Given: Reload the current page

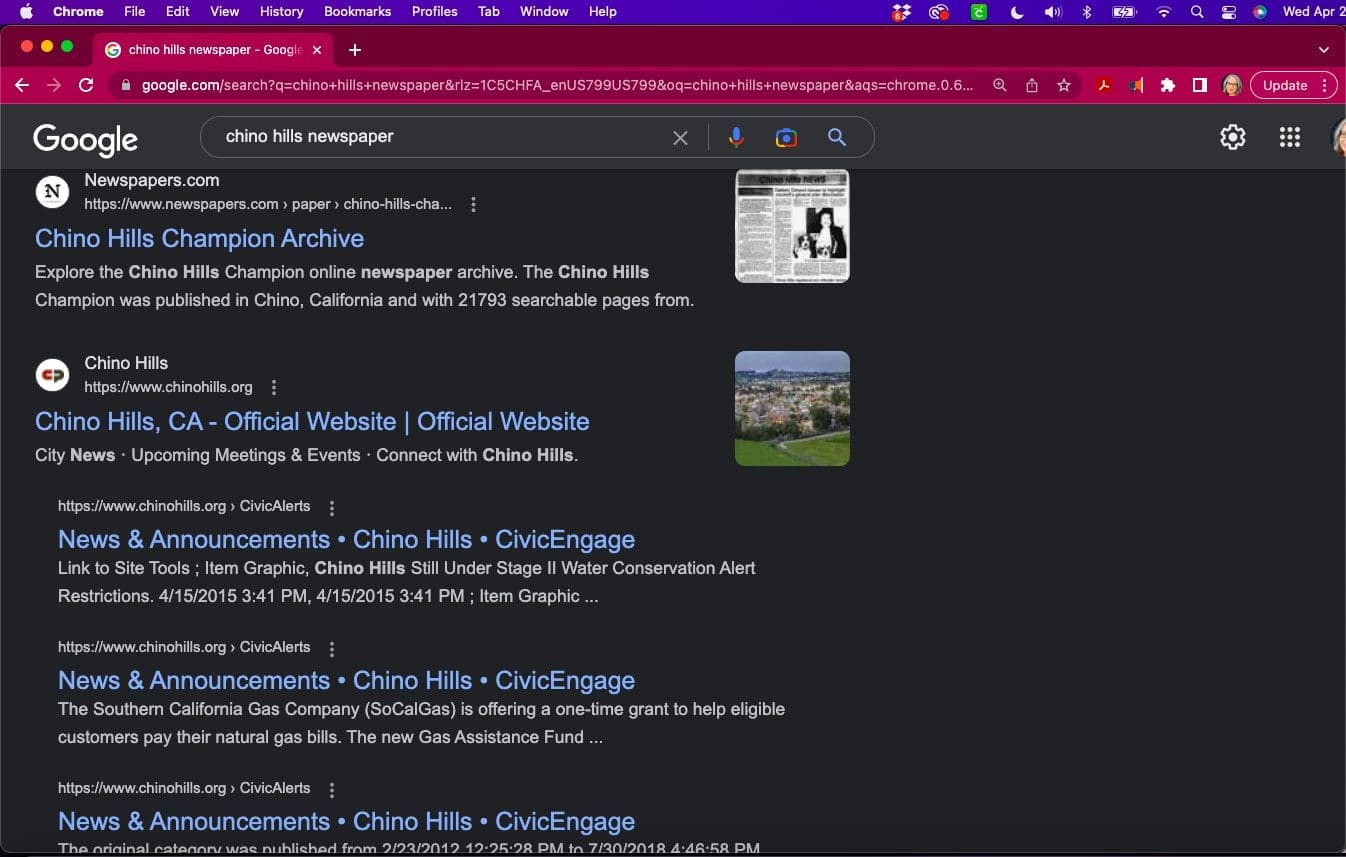Looking at the screenshot, I should 86,86.
